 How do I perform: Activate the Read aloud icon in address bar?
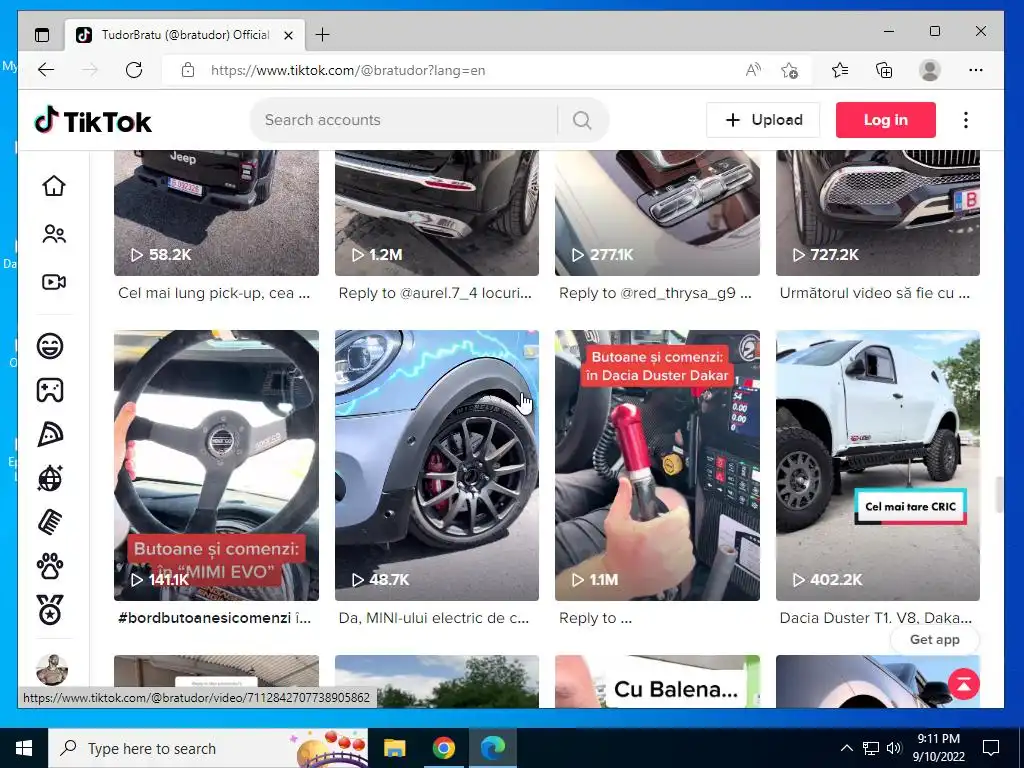point(753,70)
